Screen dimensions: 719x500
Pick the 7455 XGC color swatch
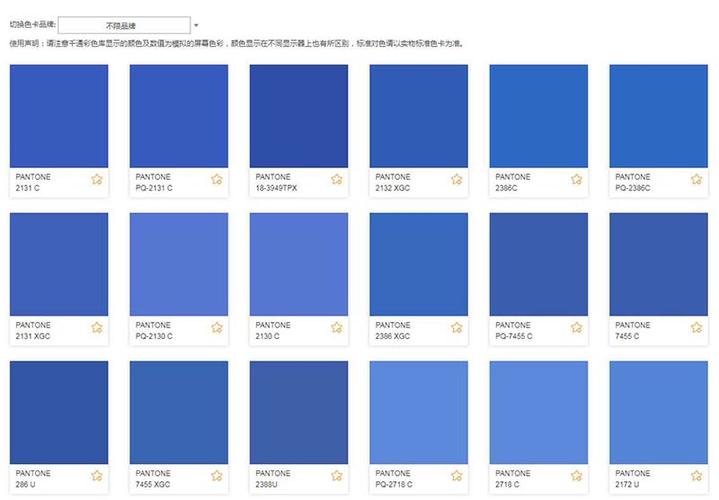[179, 412]
